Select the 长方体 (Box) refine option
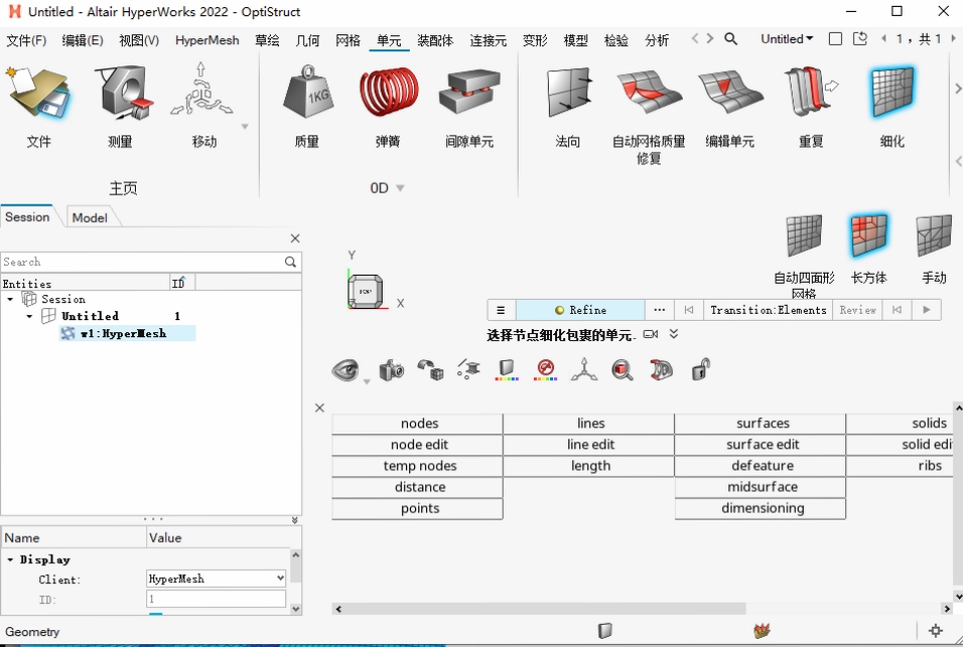Image resolution: width=963 pixels, height=647 pixels. coord(869,236)
